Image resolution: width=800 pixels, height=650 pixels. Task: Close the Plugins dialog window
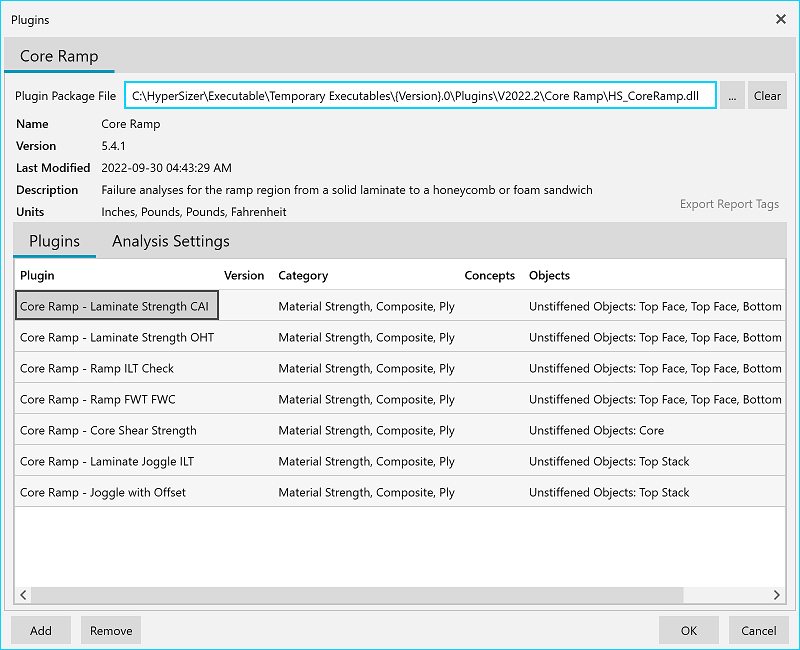tap(781, 19)
